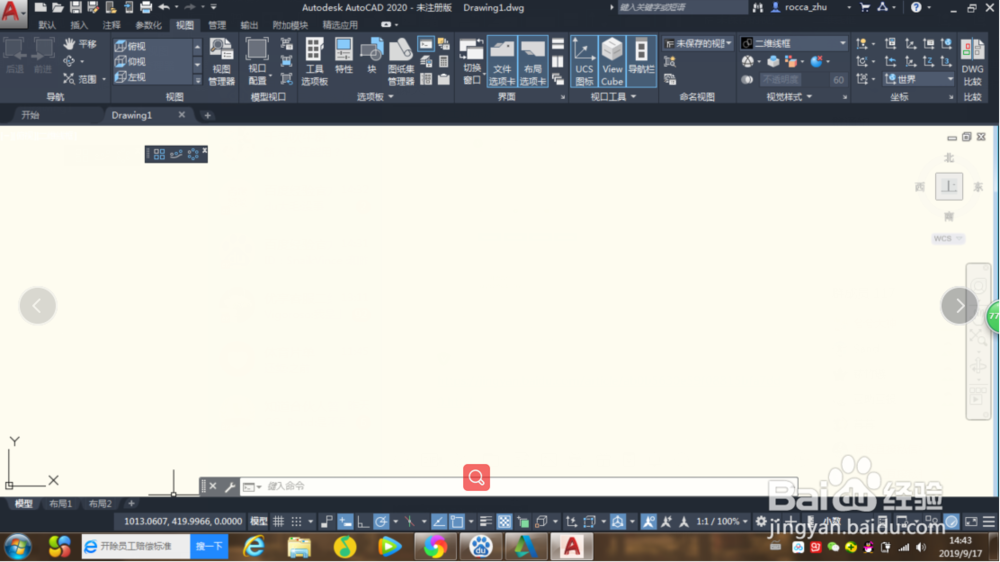Viewport: 1000px width, 562px height.
Task: Click the Print (plot) icon in quick access toolbar
Action: pos(146,8)
